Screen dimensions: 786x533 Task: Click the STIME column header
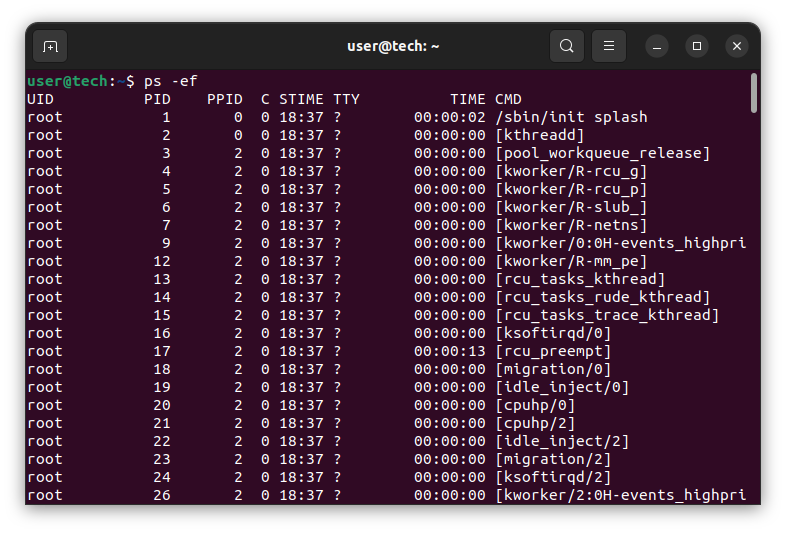tap(301, 99)
